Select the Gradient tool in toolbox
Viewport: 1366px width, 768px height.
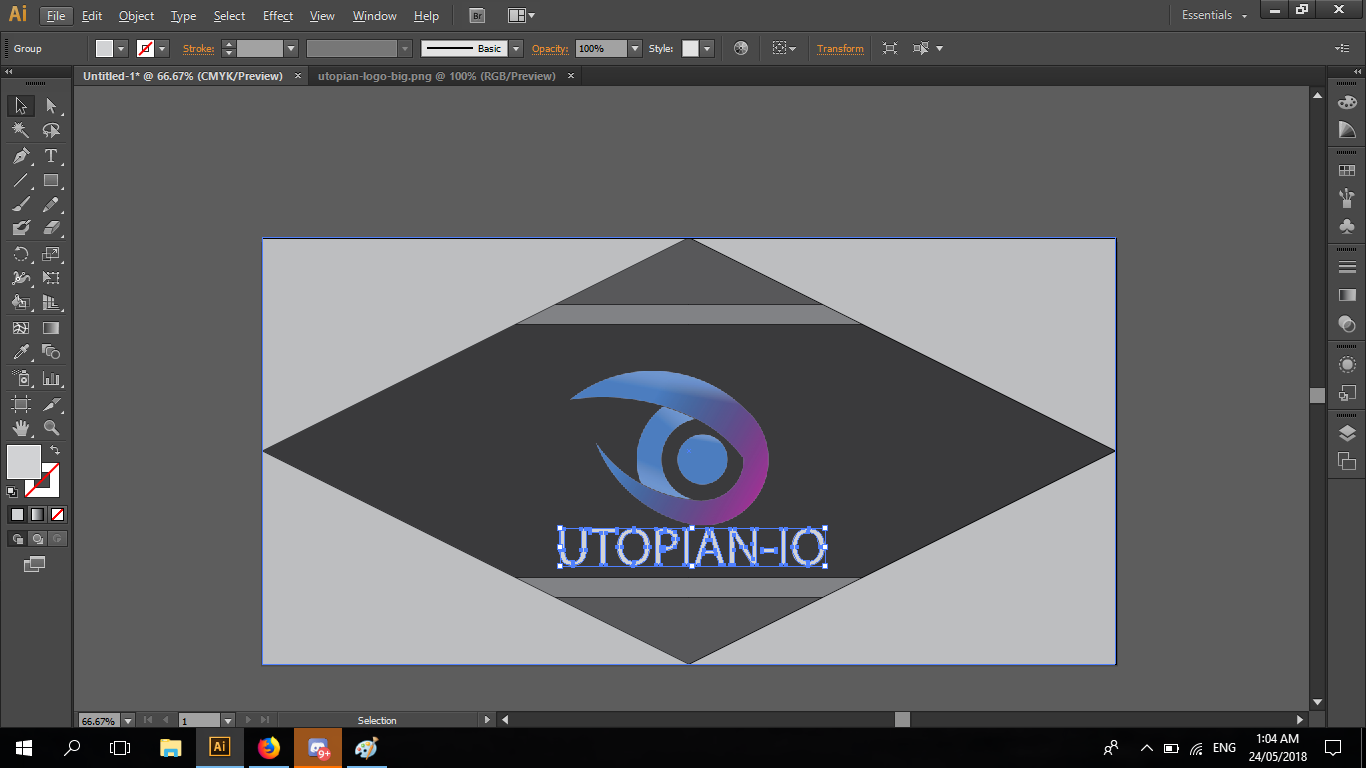(51, 327)
